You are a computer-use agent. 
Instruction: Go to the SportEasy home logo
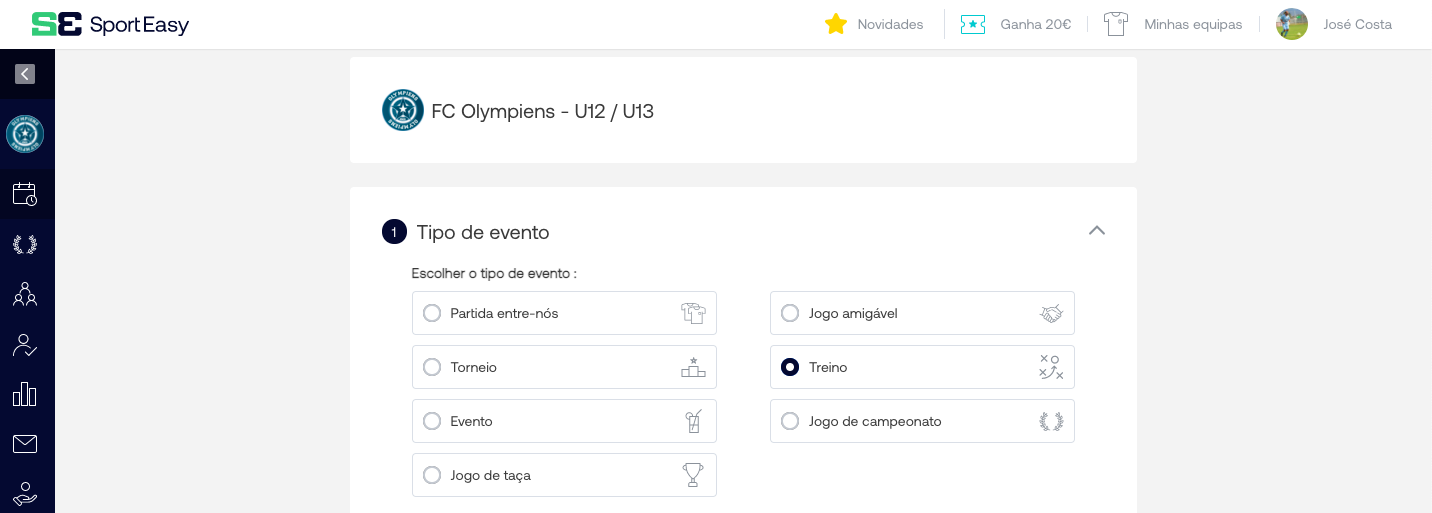click(110, 25)
